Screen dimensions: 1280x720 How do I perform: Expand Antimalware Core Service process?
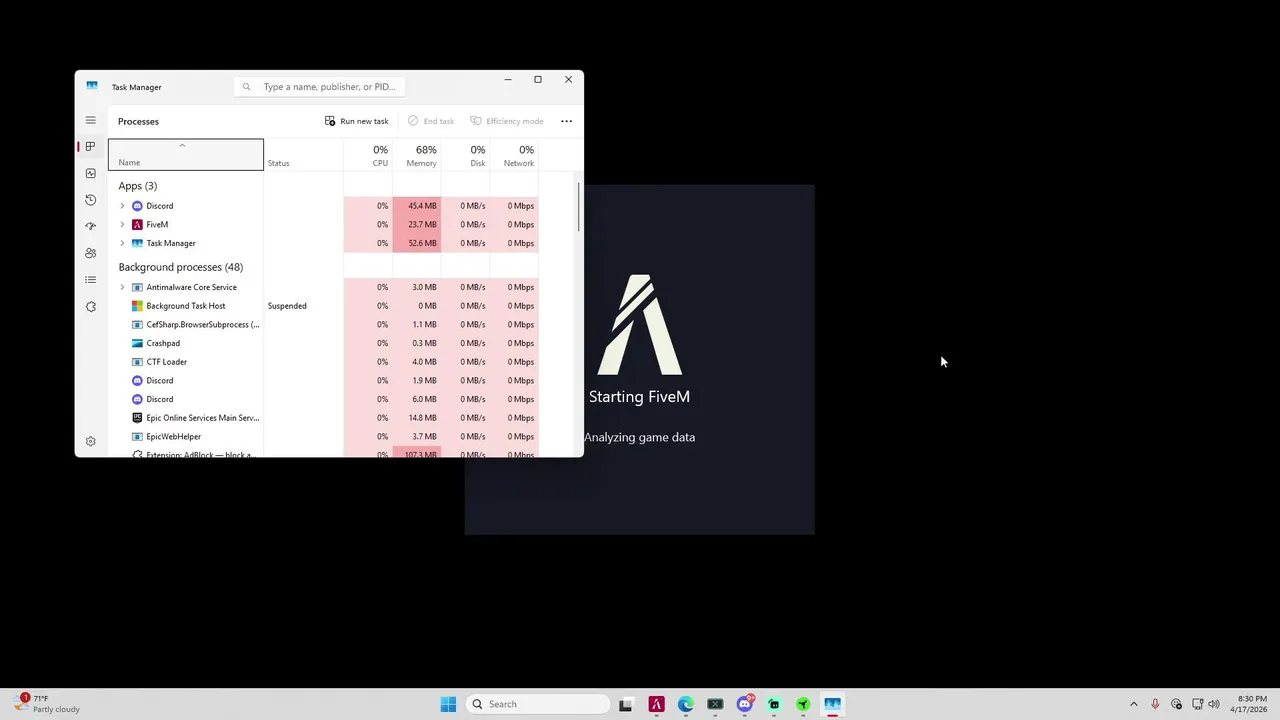click(122, 287)
